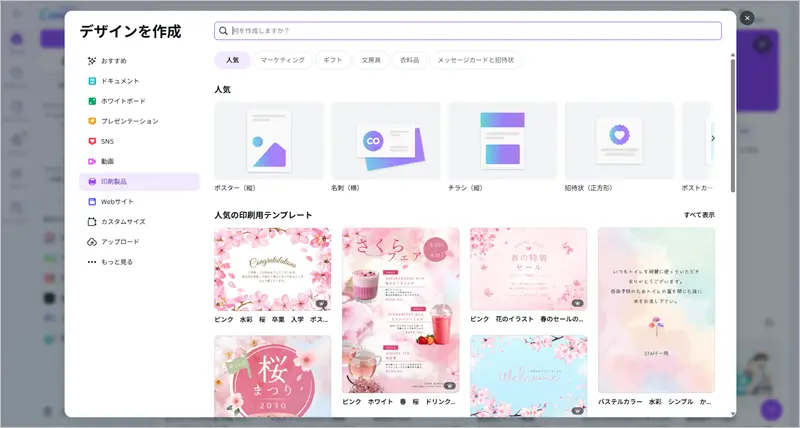Open the 動画 video category icon
This screenshot has width=800, height=428.
(92, 161)
